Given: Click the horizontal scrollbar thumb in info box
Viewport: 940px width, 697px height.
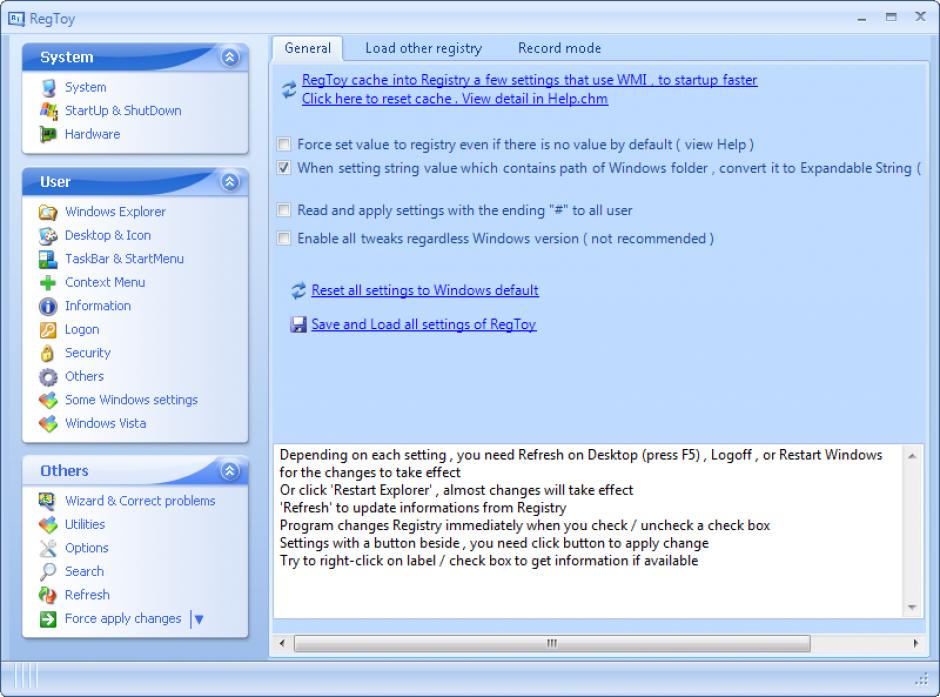Looking at the screenshot, I should 550,643.
